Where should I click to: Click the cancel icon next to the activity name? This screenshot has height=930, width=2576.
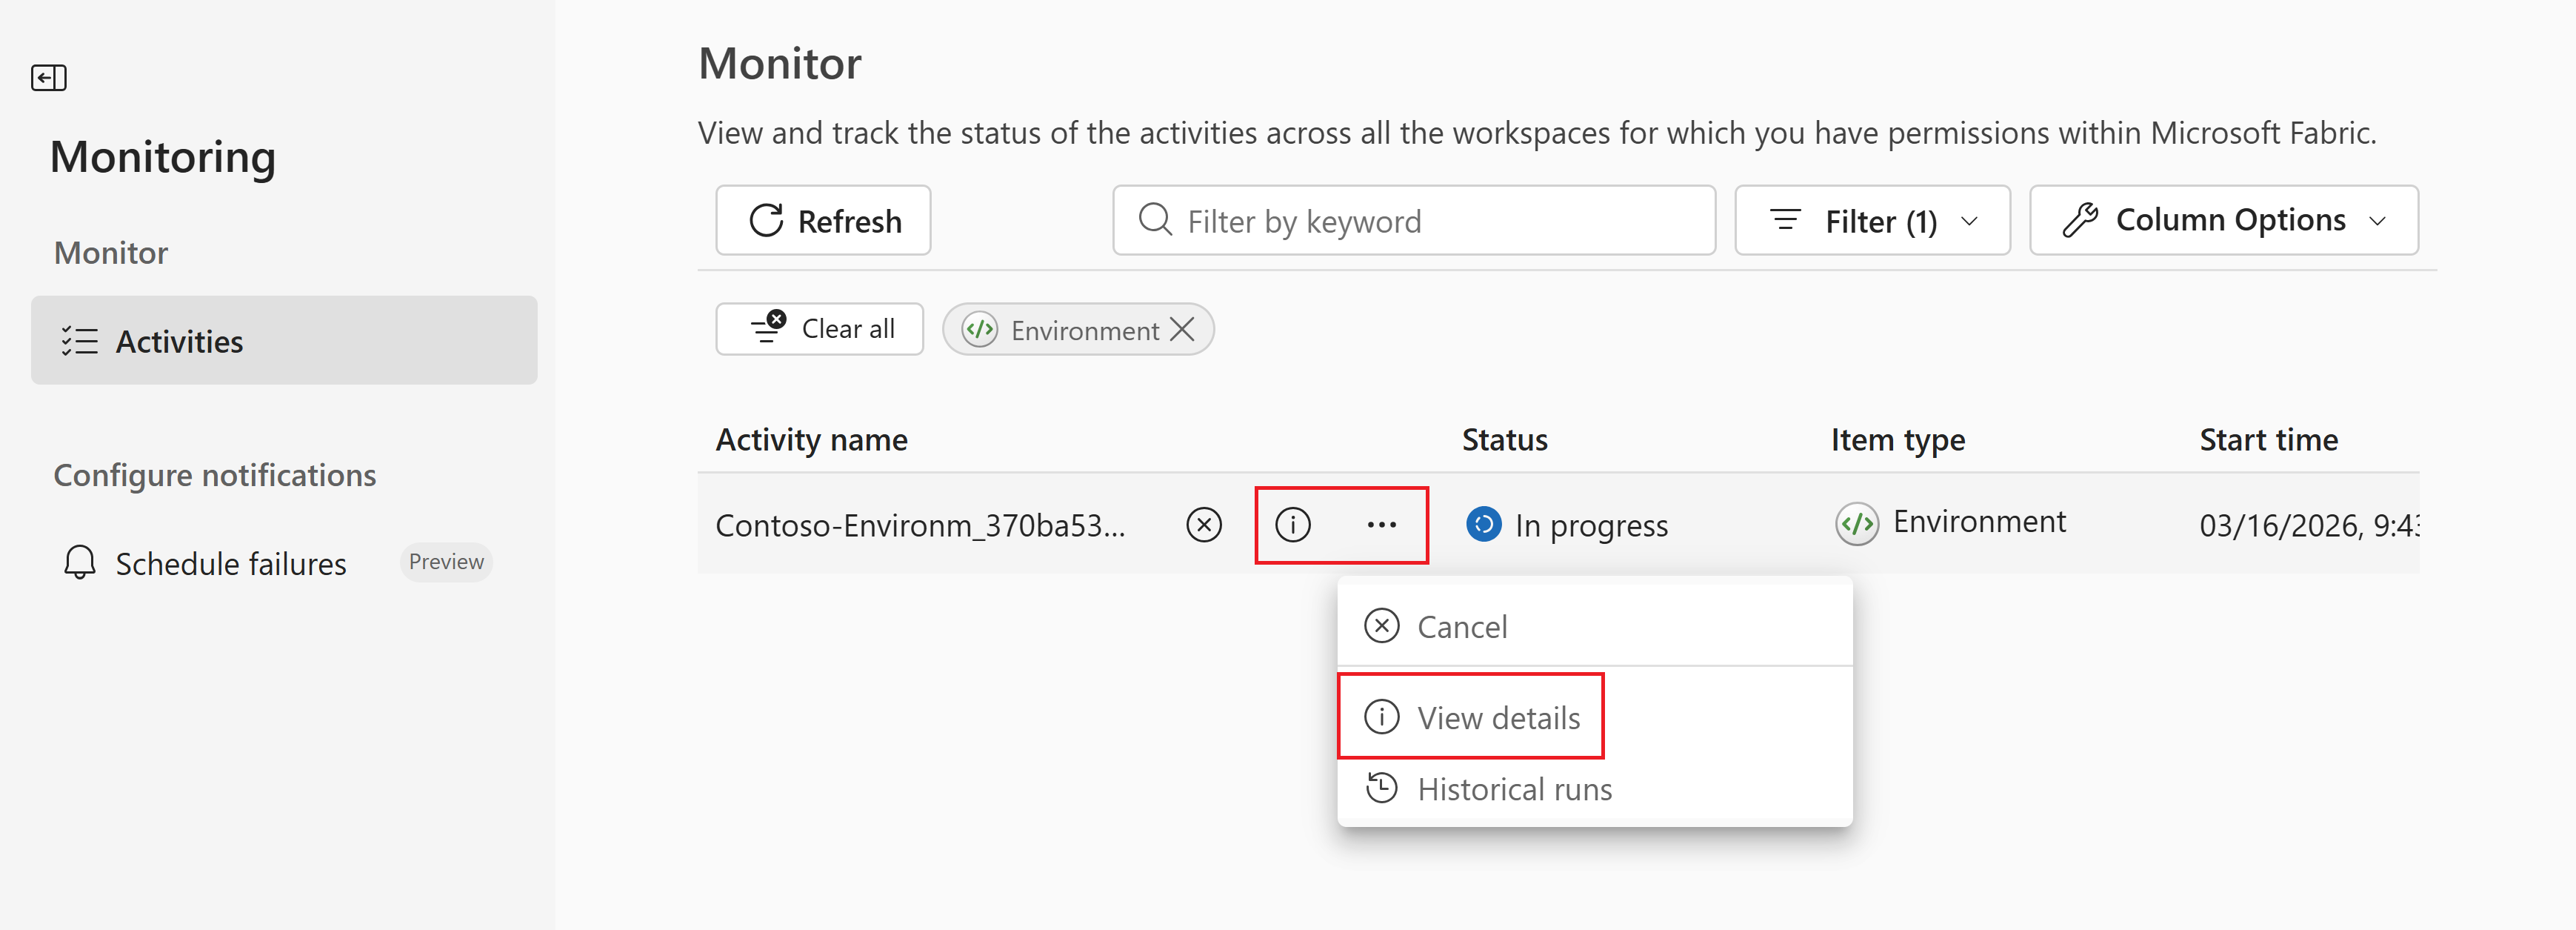pyautogui.click(x=1204, y=525)
